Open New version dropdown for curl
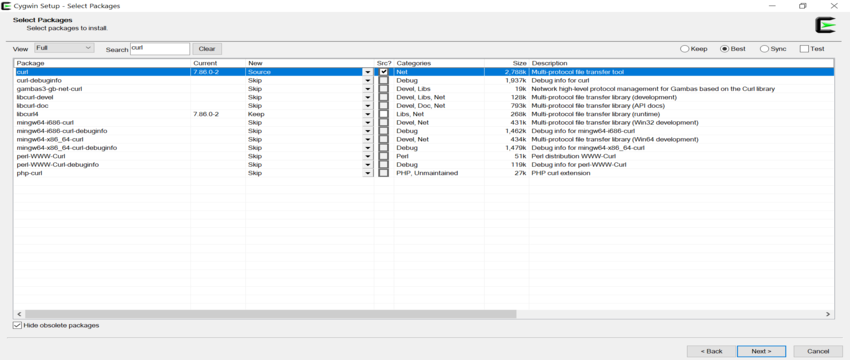 point(368,72)
